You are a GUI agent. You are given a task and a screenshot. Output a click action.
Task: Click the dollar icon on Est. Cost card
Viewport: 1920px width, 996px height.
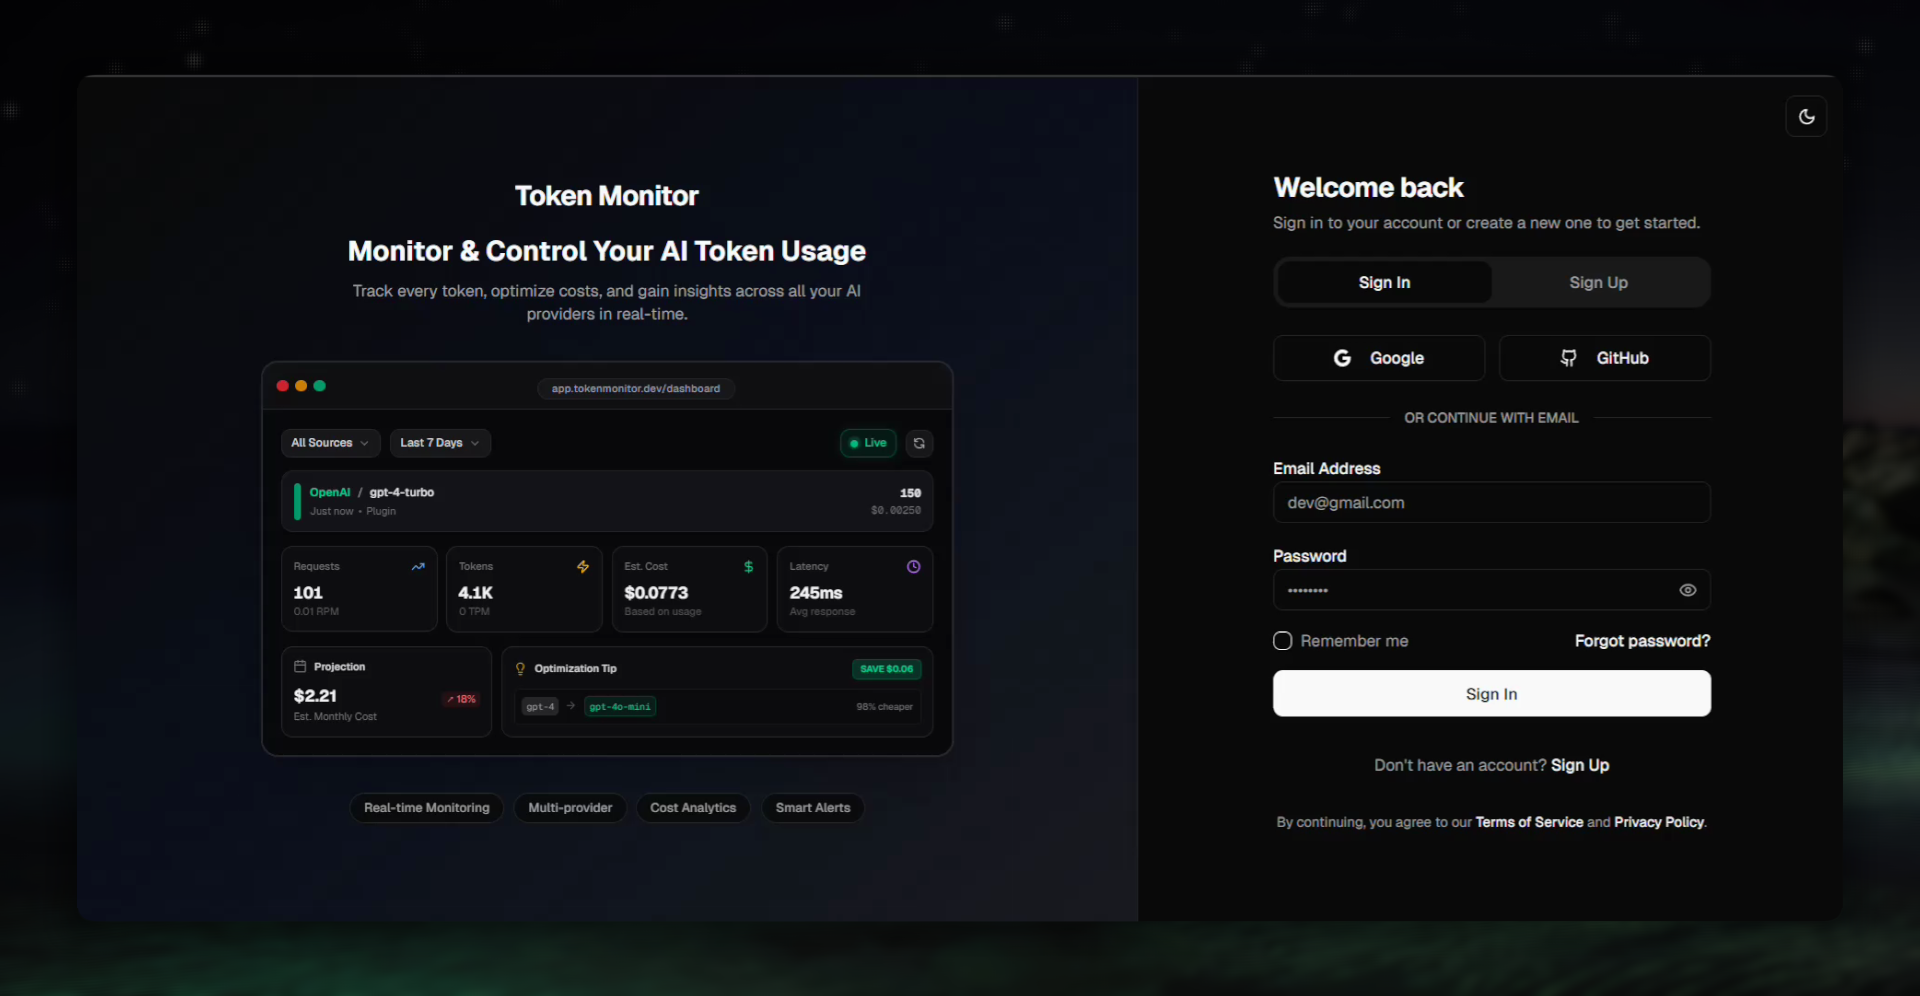(x=749, y=567)
